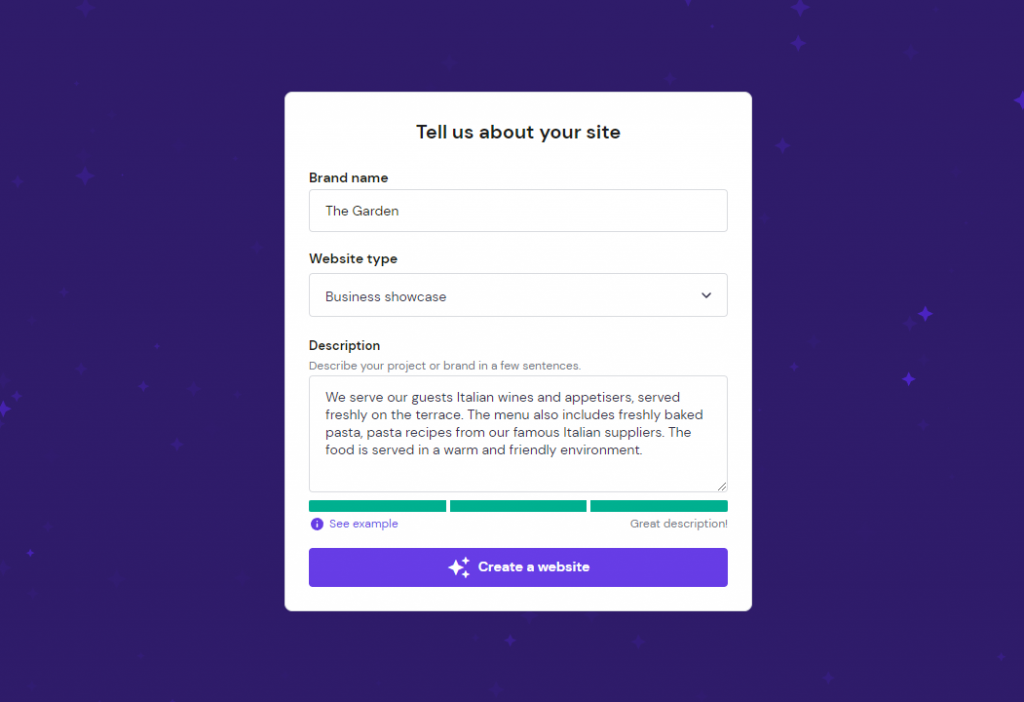Click the Website type field label

point(353,258)
